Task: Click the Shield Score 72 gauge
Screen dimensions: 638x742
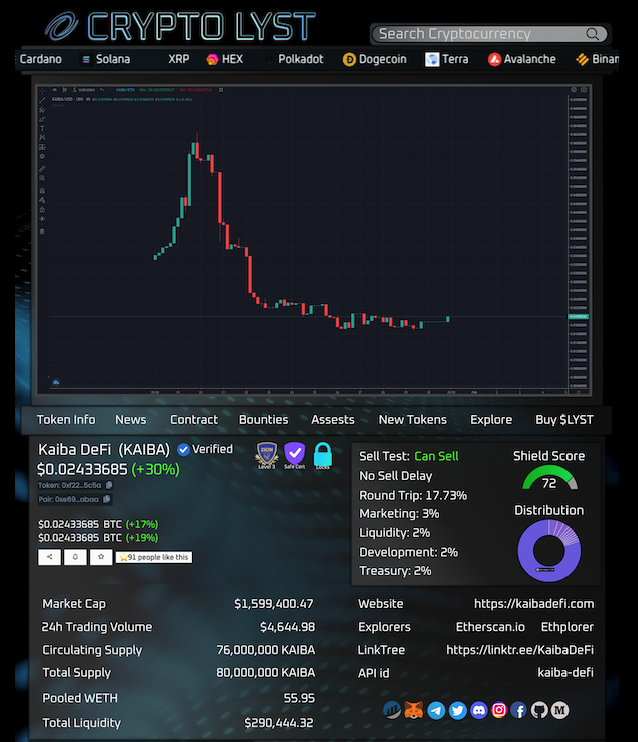Action: 549,478
